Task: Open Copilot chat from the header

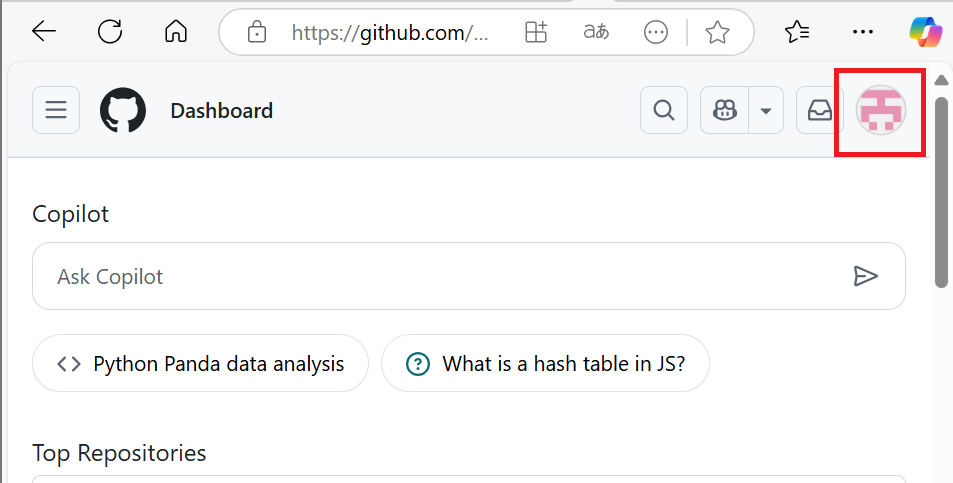Action: [x=725, y=110]
